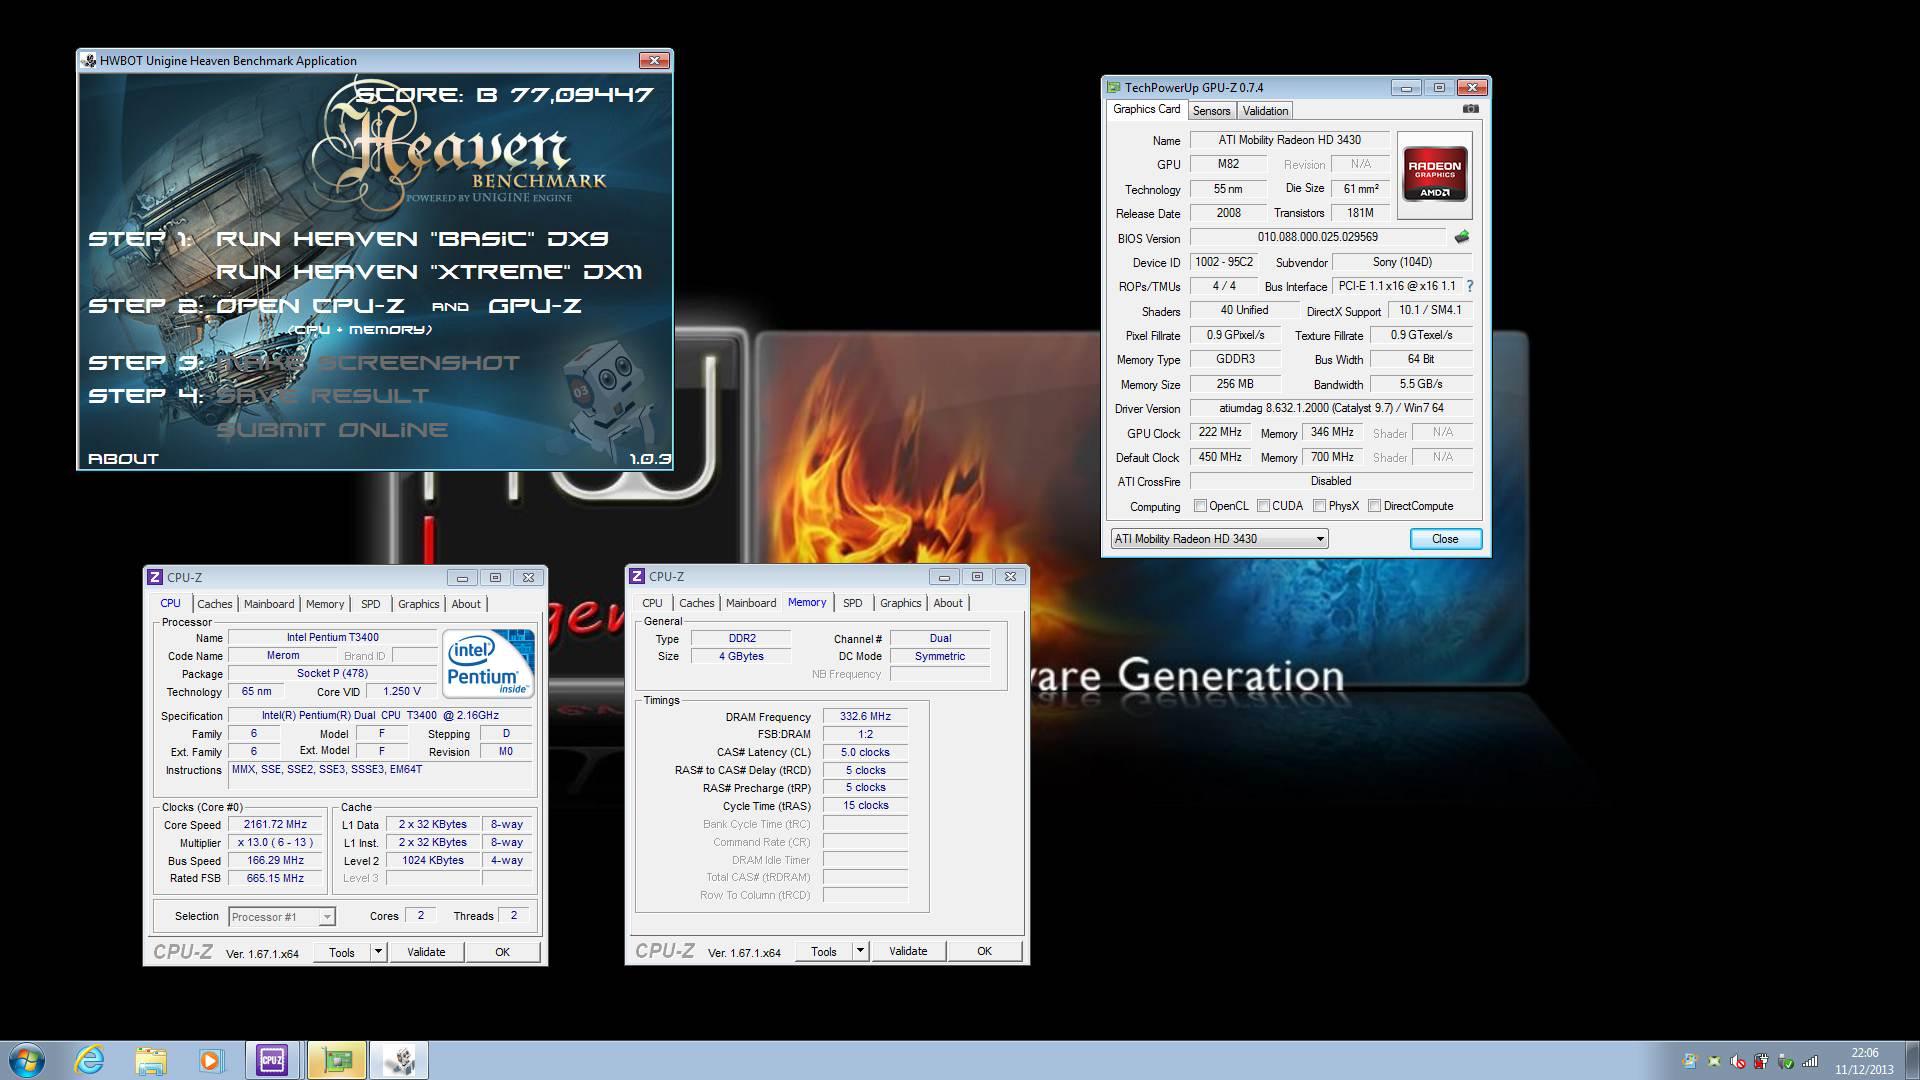1920x1080 pixels.
Task: Open Graphics tab in right CPU-Z
Action: [x=900, y=603]
